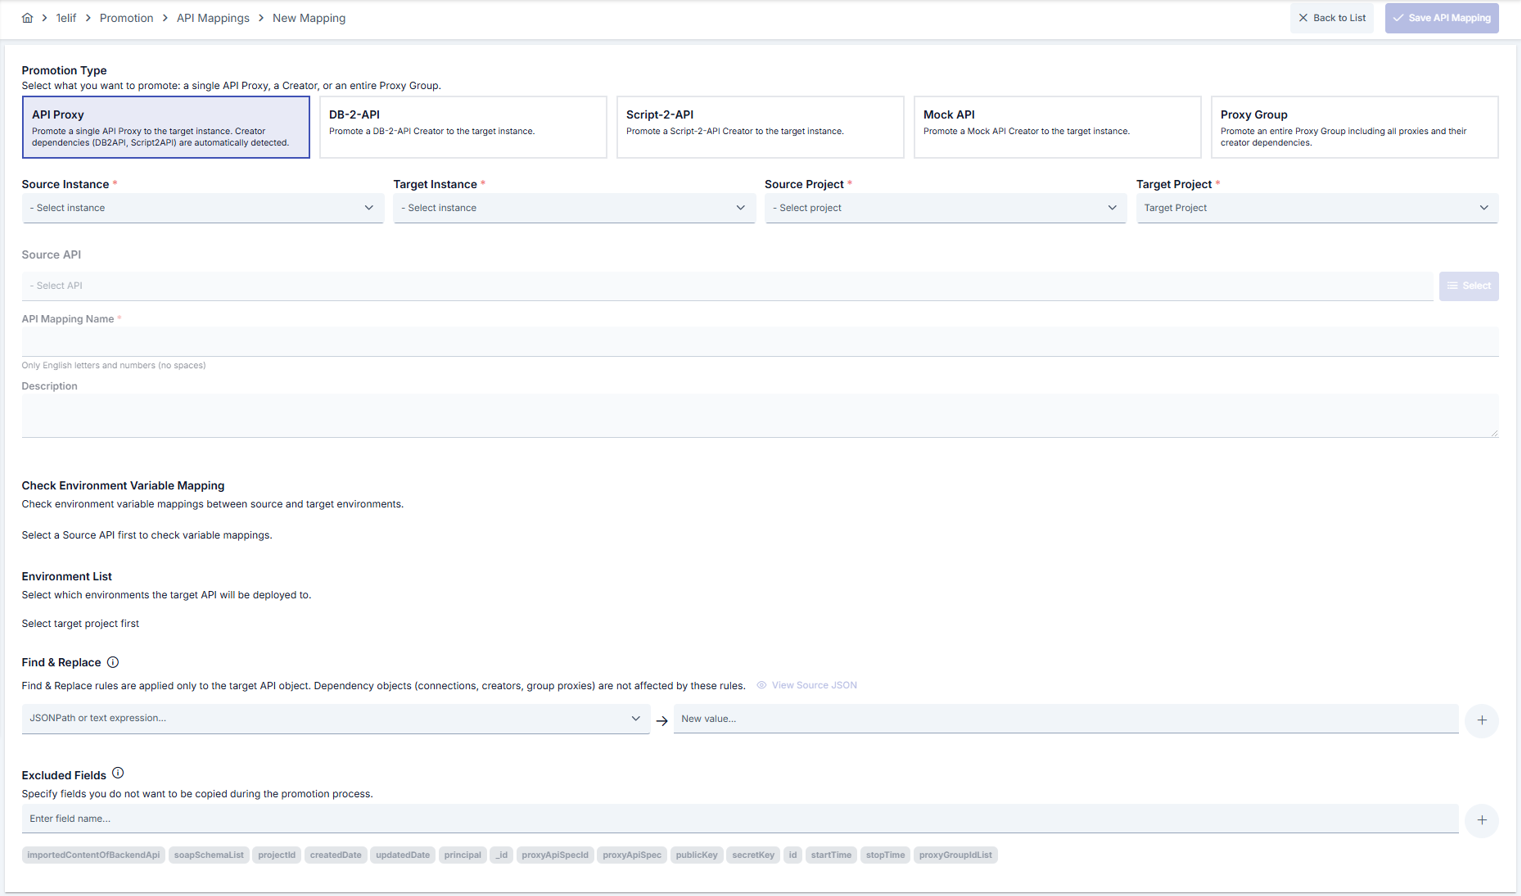Click startTime tag
This screenshot has height=896, width=1521.
point(831,855)
